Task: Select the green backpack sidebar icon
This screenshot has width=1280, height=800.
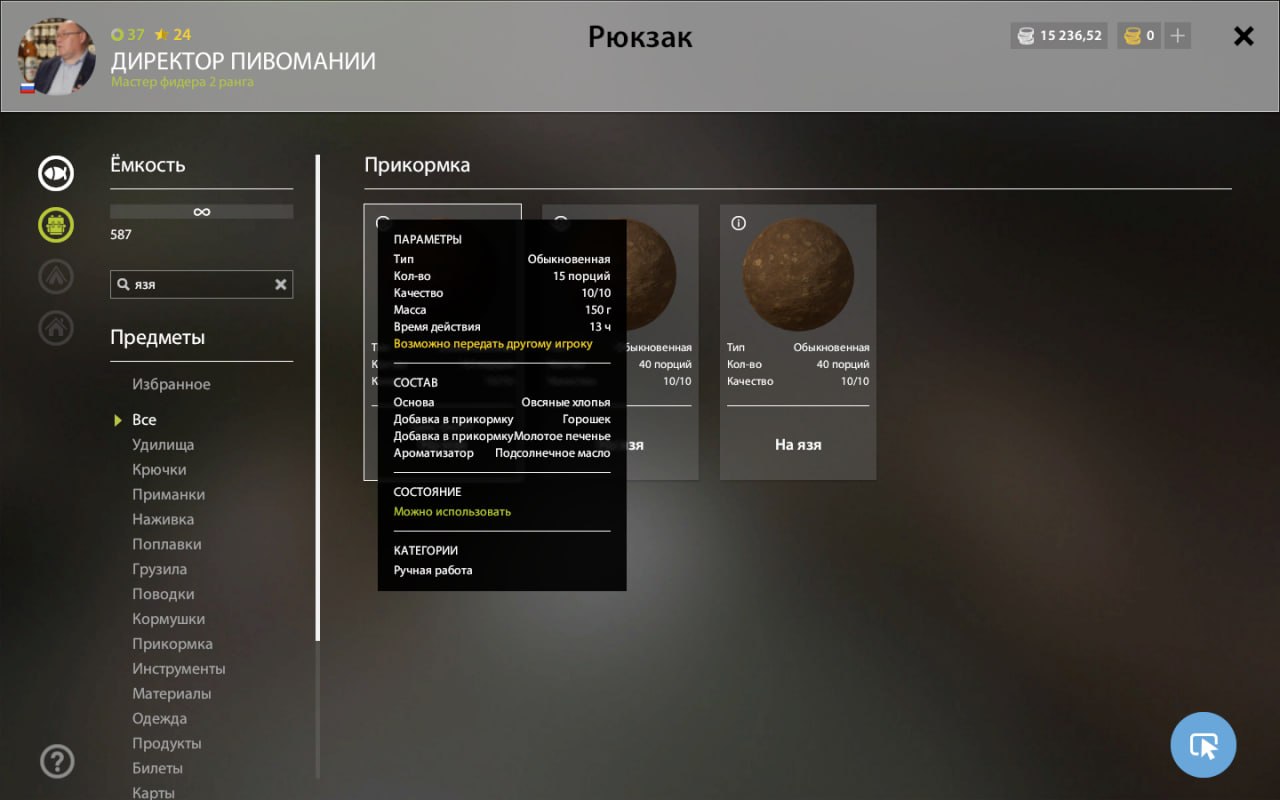Action: click(x=56, y=224)
